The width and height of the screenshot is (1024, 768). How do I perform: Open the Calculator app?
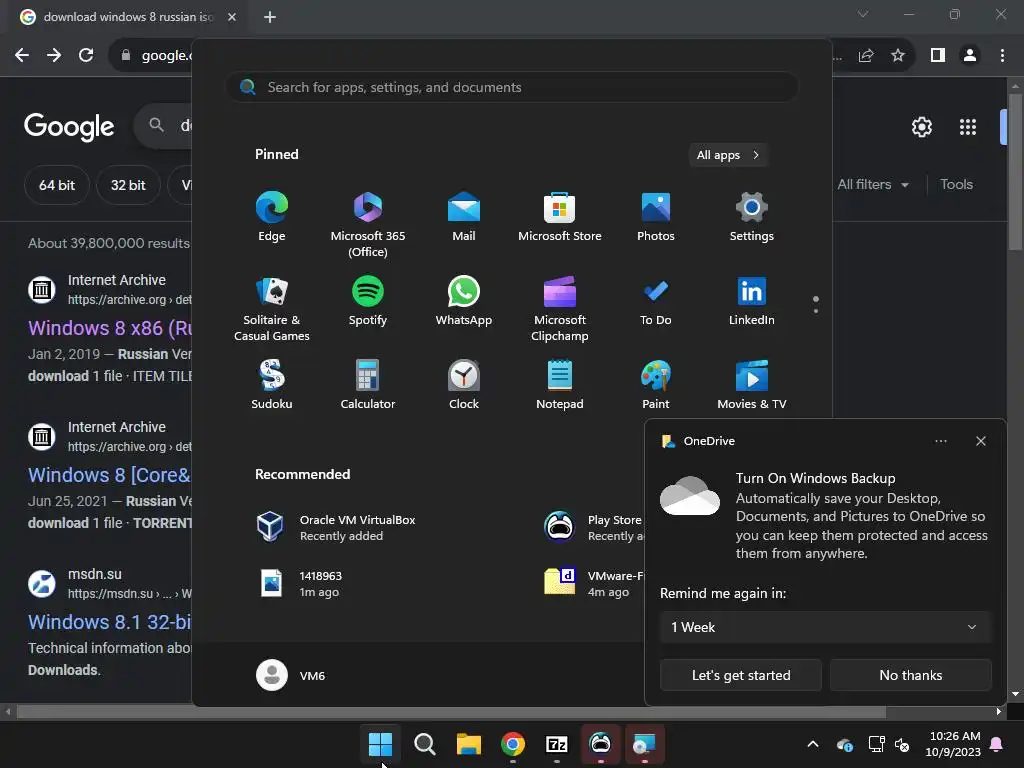point(368,385)
